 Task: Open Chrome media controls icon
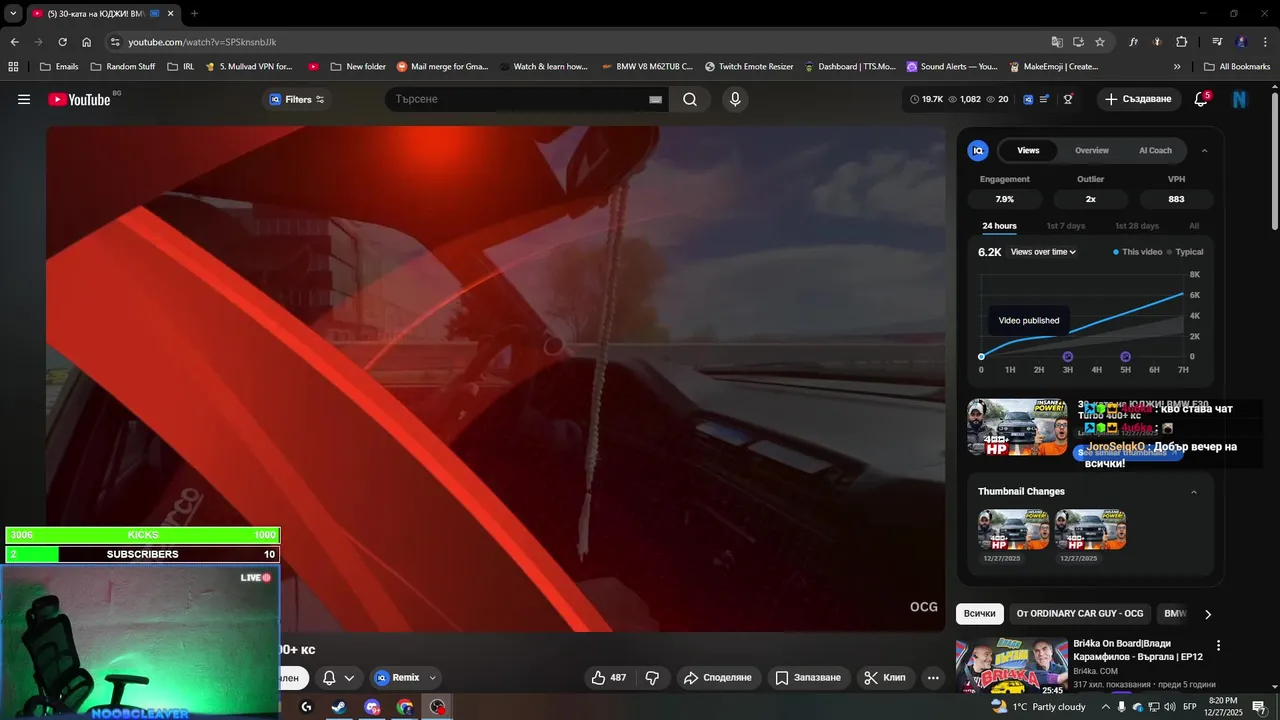(x=1217, y=42)
